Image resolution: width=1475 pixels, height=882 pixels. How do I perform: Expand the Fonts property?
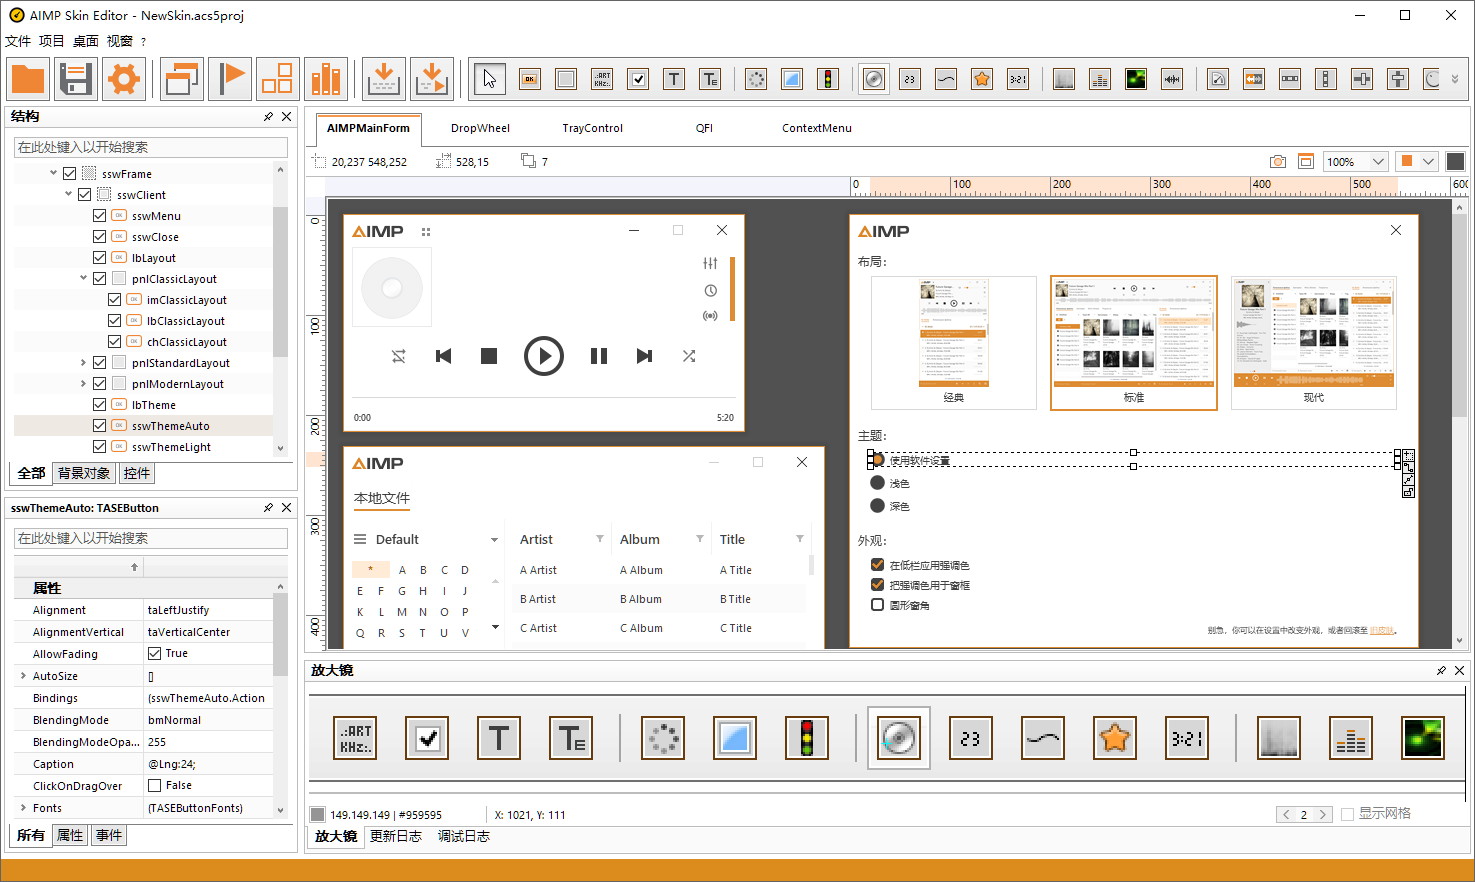tap(23, 808)
